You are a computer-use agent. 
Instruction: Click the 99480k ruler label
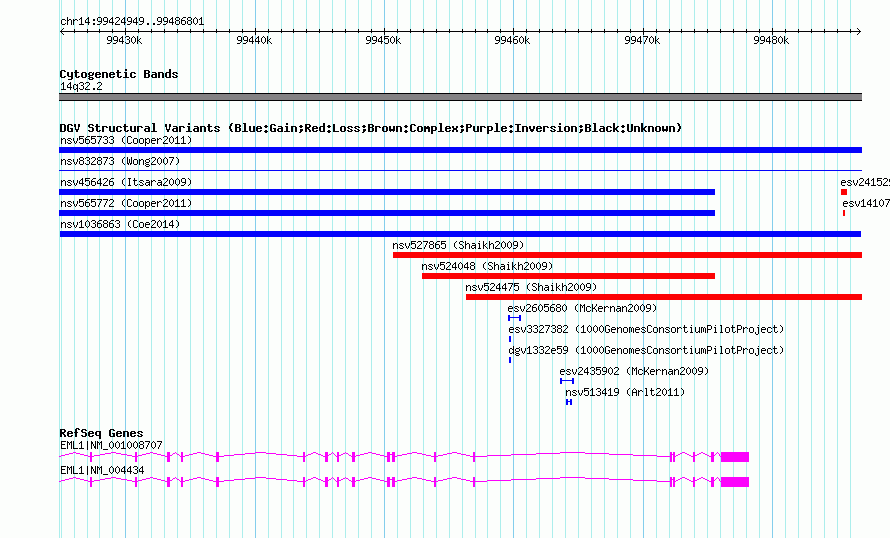(771, 40)
